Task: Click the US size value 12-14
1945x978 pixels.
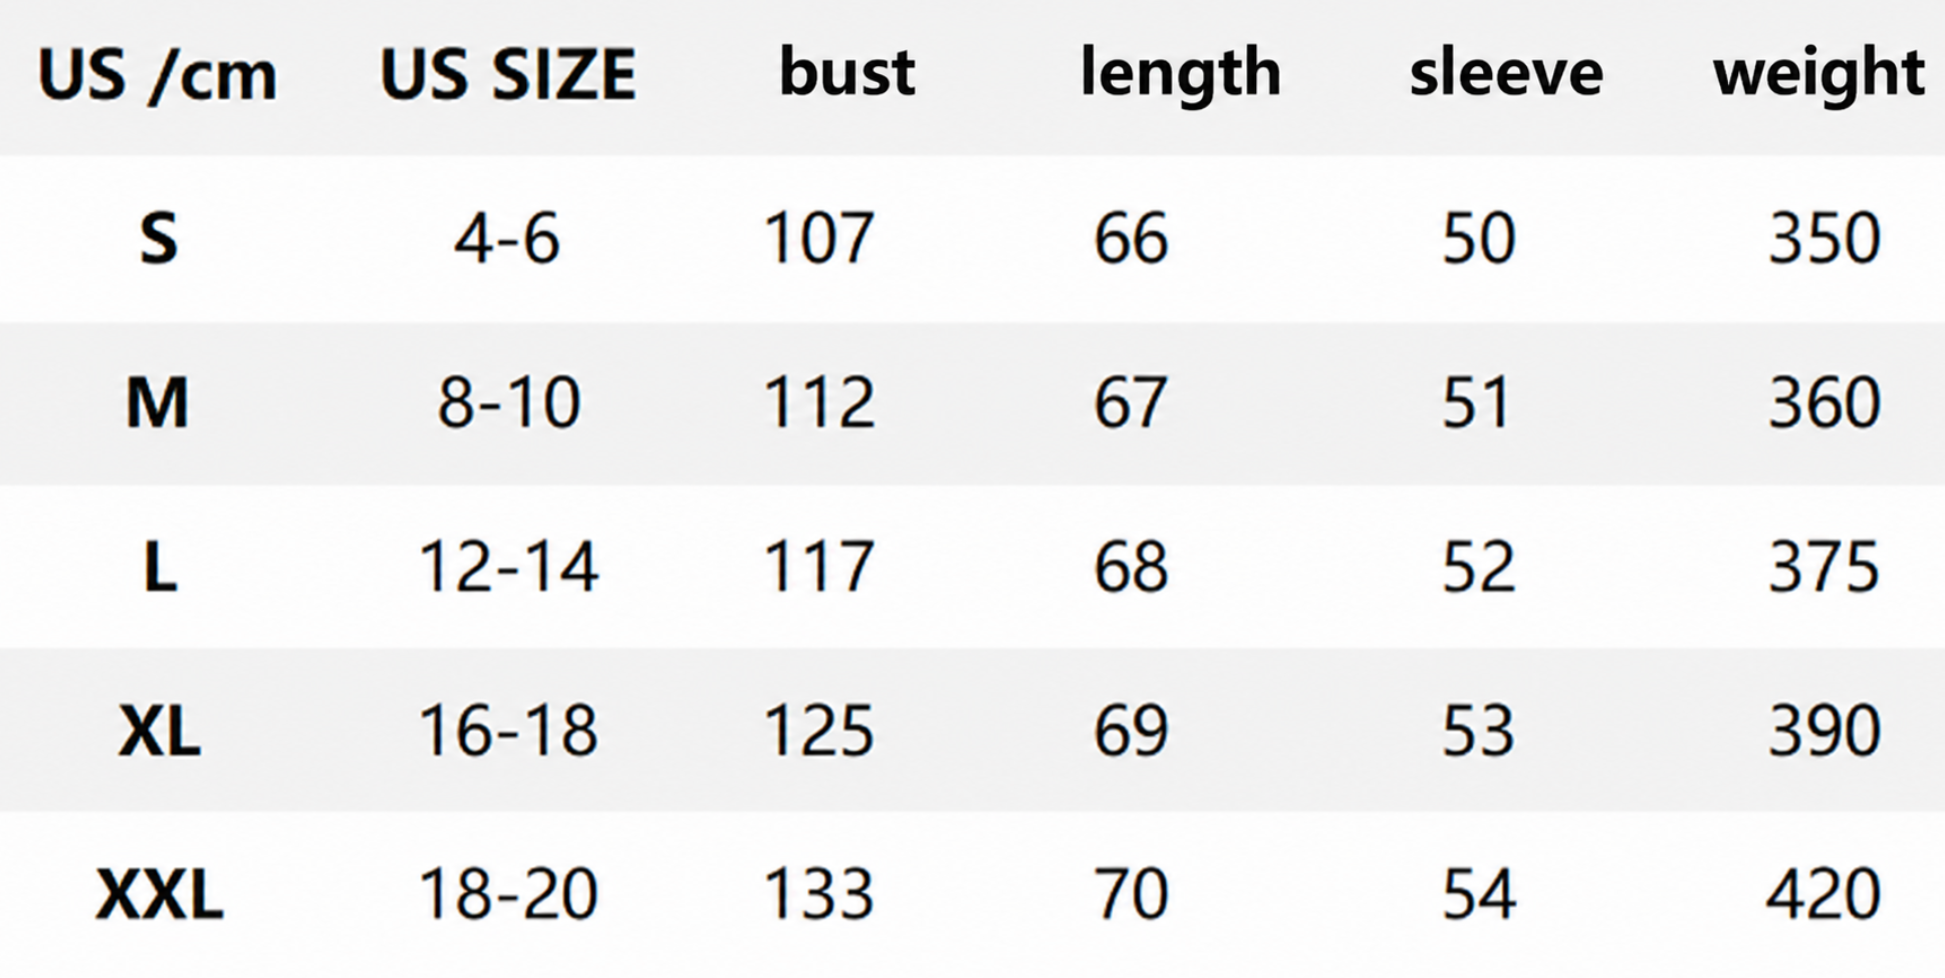Action: tap(509, 567)
